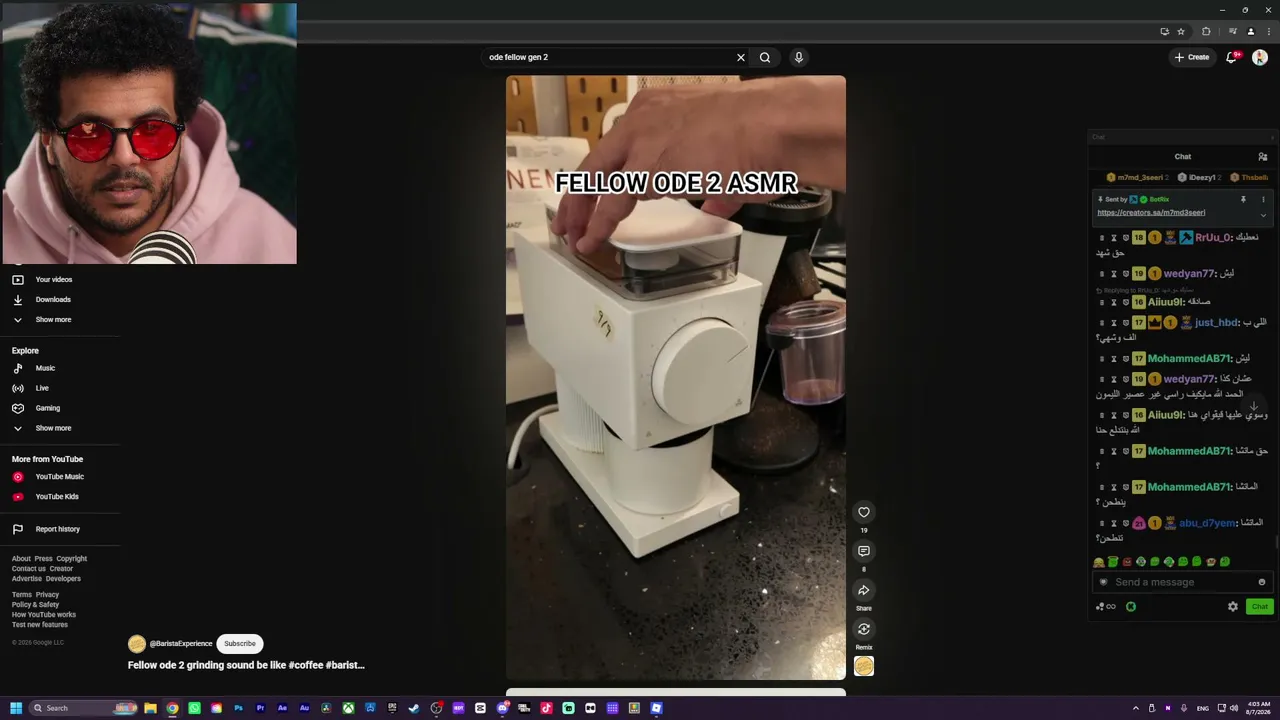Remix this Short
This screenshot has width=1280, height=720.
[x=864, y=629]
